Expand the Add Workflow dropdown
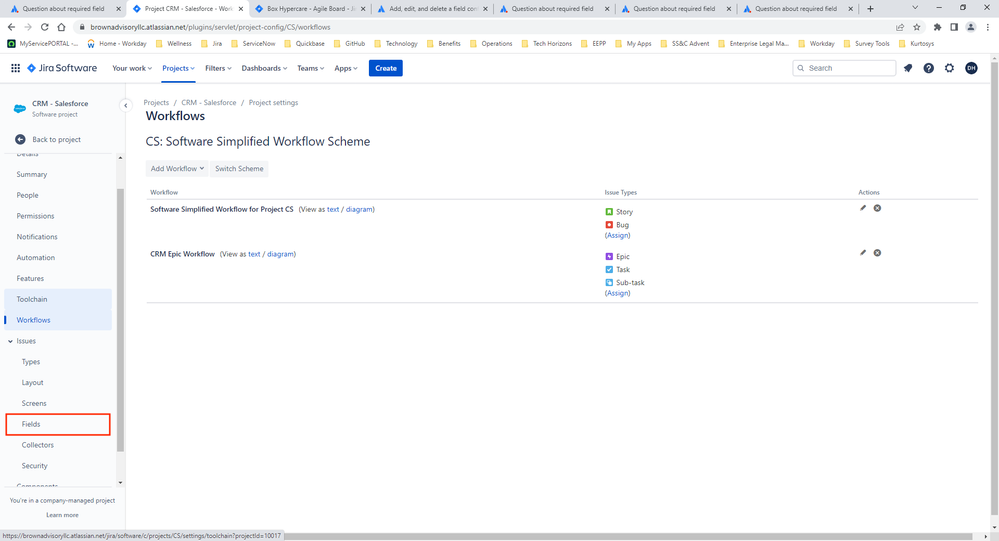This screenshot has width=999, height=541. pos(177,169)
